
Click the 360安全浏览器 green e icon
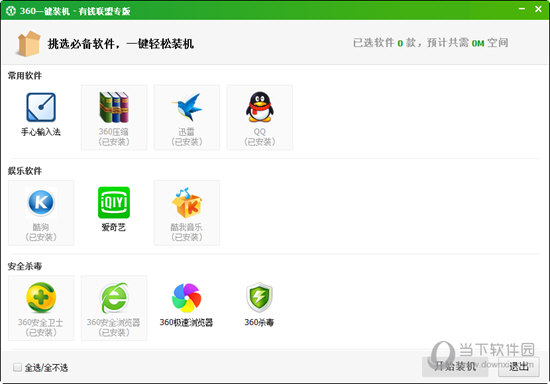point(114,298)
